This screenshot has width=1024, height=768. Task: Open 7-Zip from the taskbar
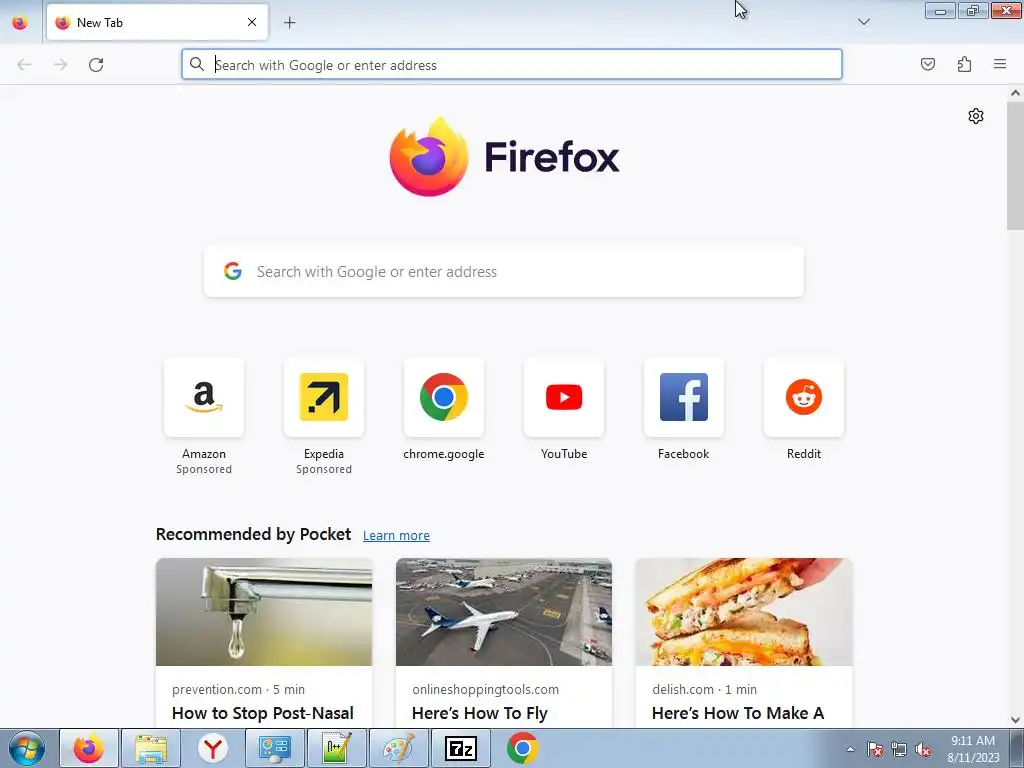[460, 748]
